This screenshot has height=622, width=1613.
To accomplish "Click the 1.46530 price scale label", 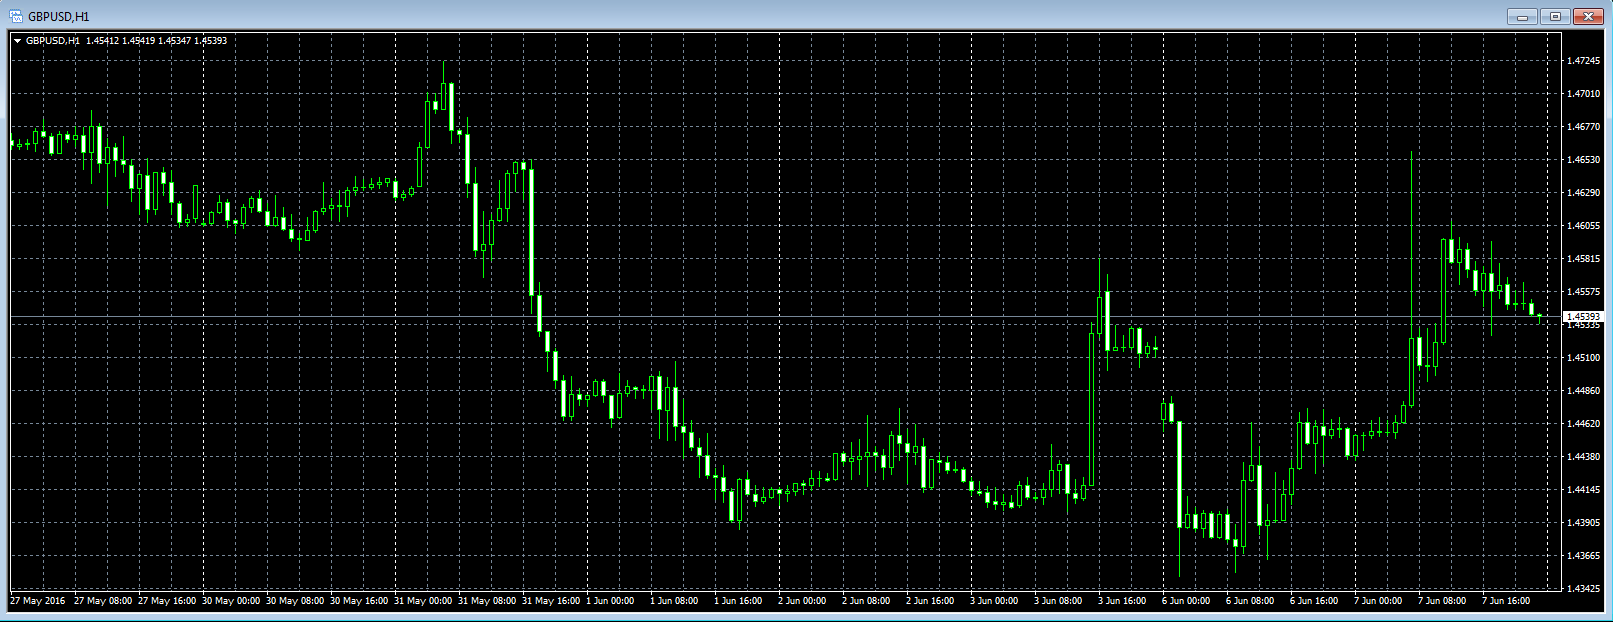I will tap(1584, 160).
